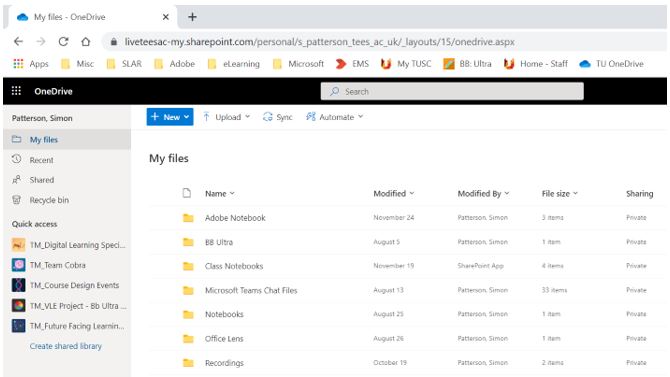Click the Sharing column header
670x377 pixels.
coord(639,193)
